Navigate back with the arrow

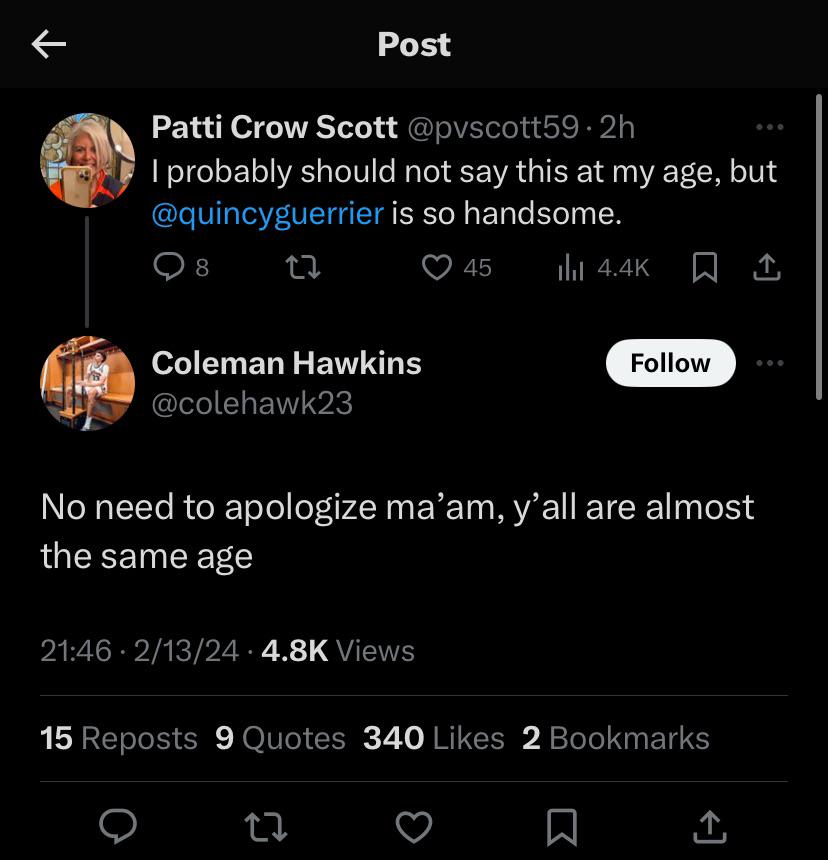[x=47, y=44]
